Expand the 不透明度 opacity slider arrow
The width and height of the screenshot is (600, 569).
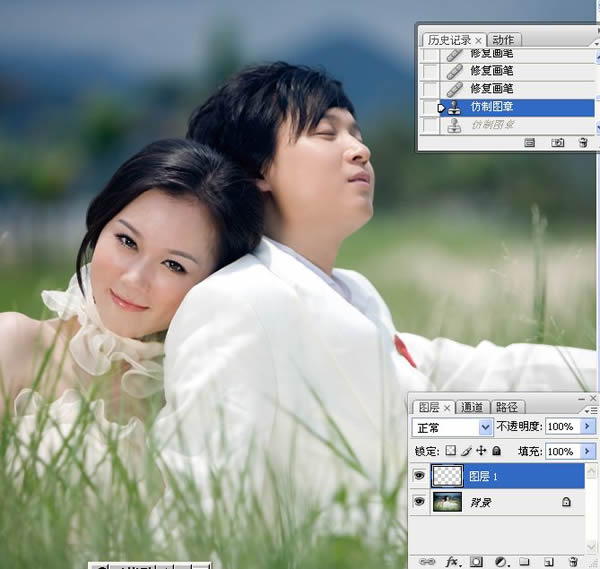pos(589,426)
